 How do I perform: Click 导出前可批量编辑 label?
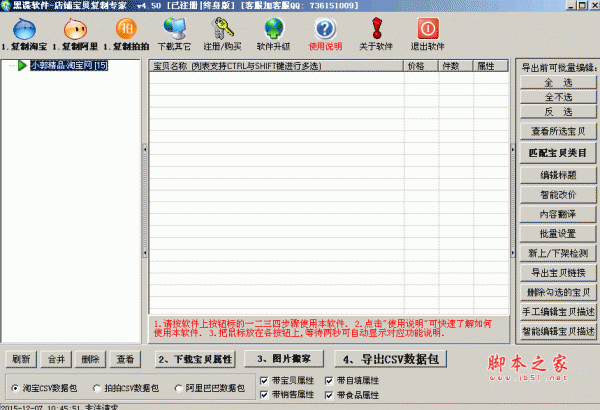(559, 68)
